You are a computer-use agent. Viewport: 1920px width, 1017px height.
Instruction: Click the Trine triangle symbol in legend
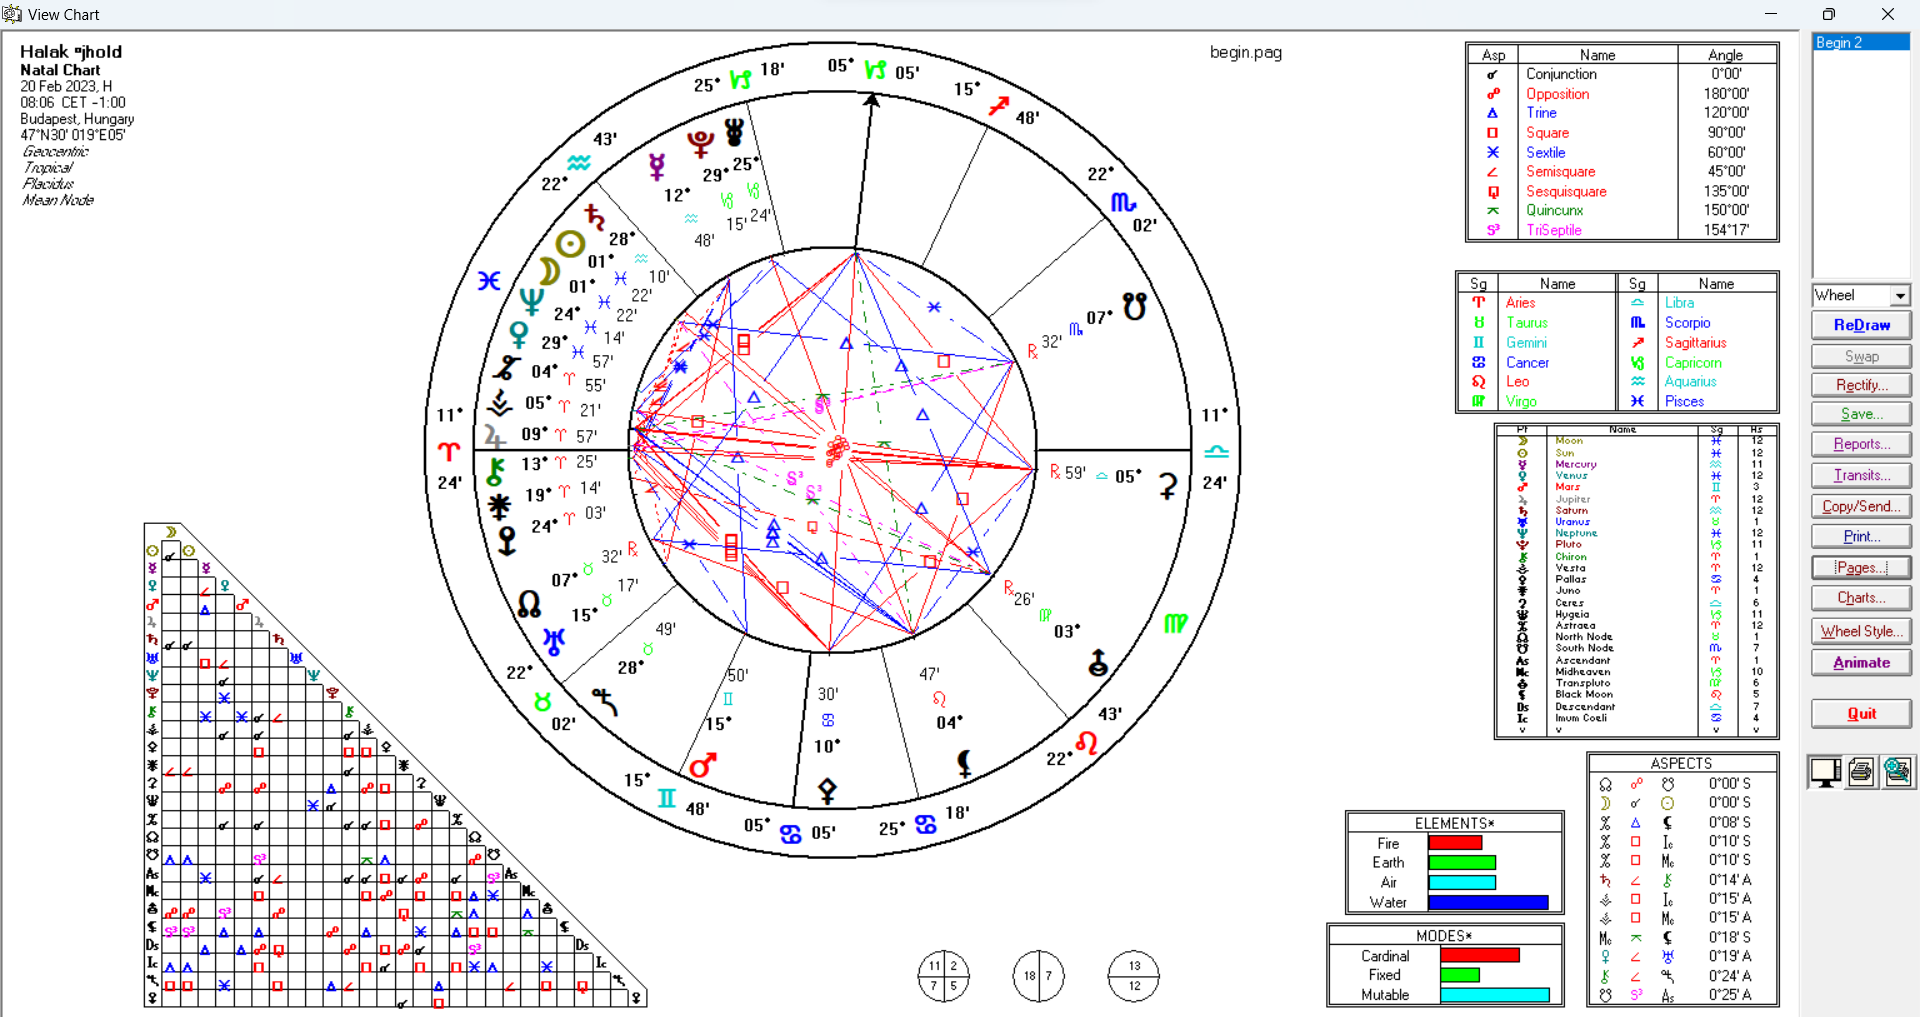1492,113
